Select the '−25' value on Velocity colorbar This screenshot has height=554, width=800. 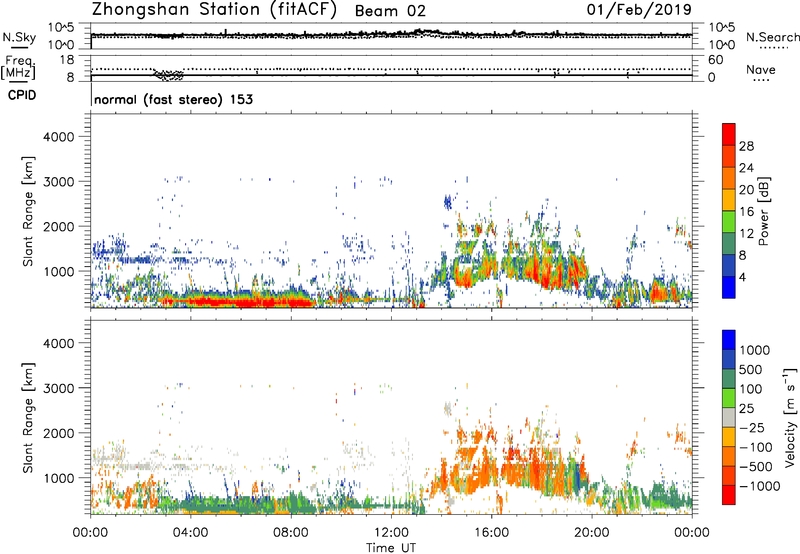[752, 427]
